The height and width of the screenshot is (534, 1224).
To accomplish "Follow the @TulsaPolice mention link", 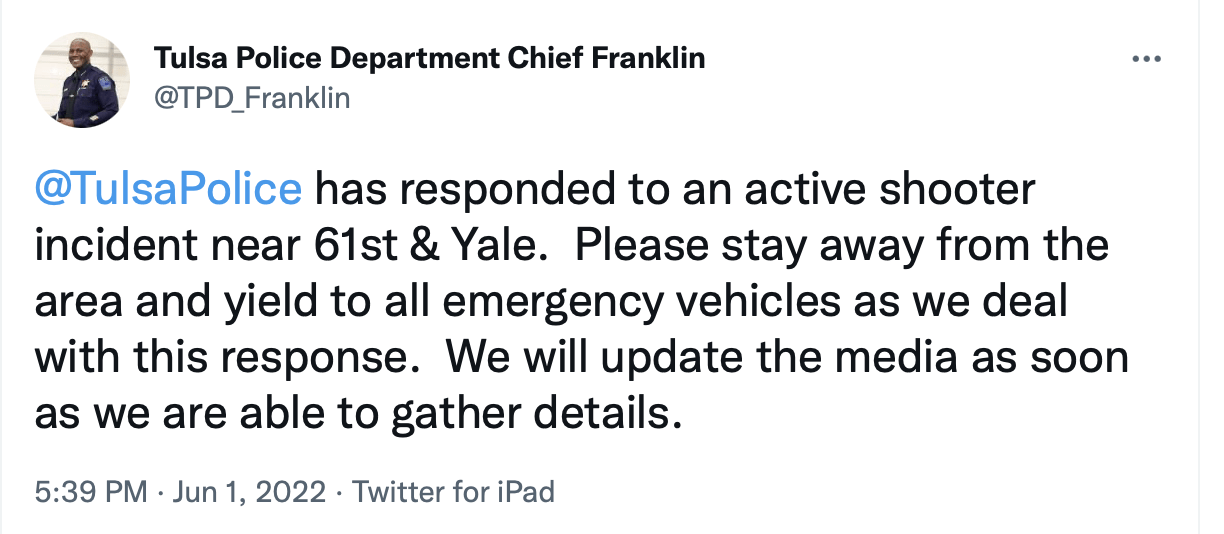I will [168, 190].
